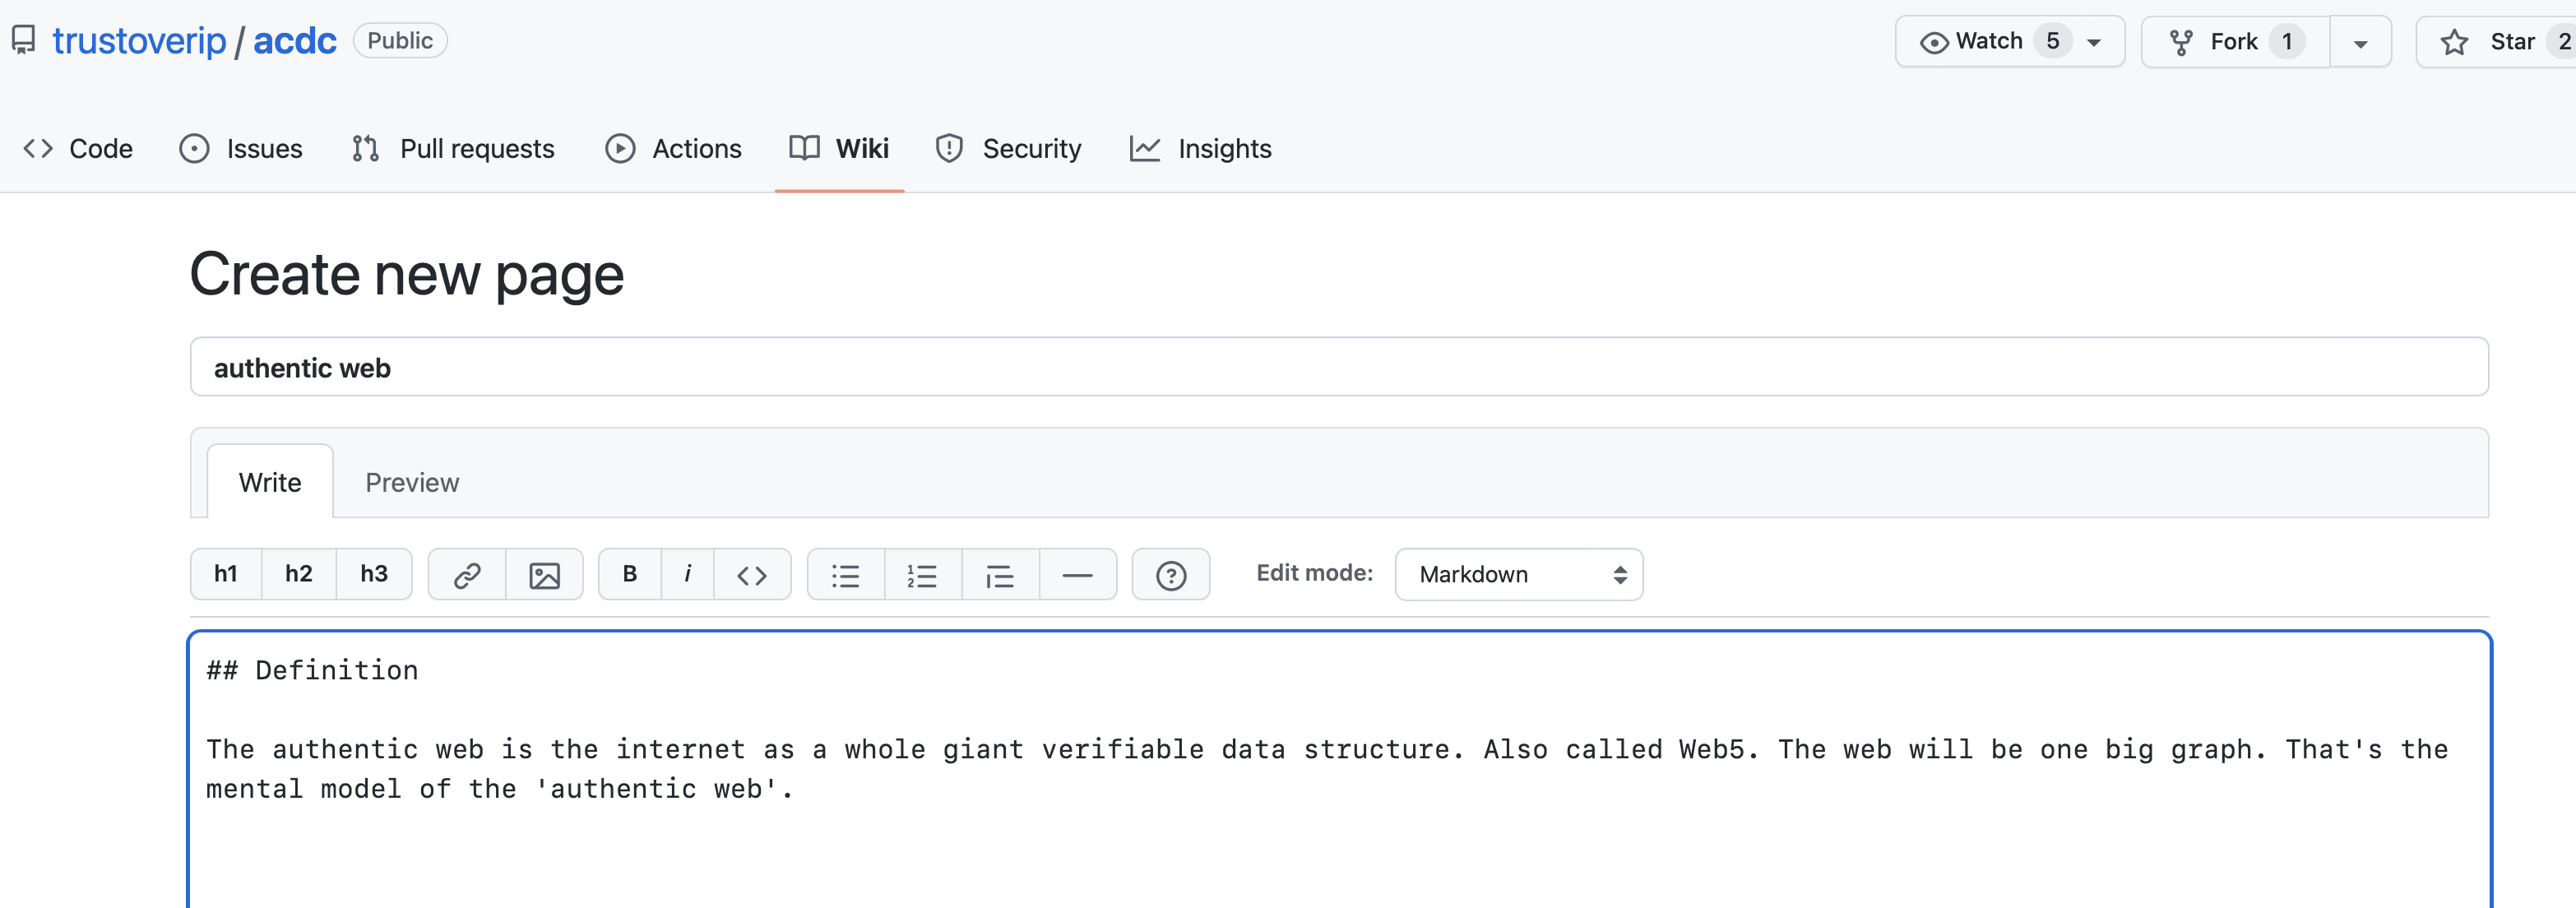Viewport: 2576px width, 908px height.
Task: Click the link insertion icon
Action: pos(468,573)
